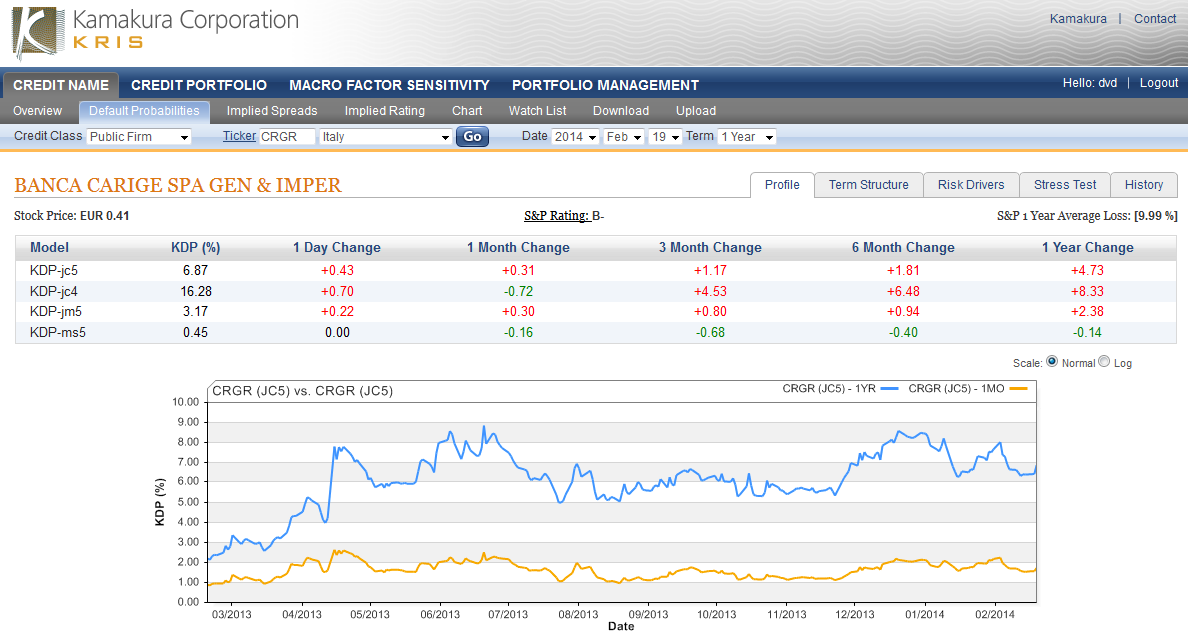
Task: Open the Term 1 Year dropdown
Action: click(x=746, y=137)
